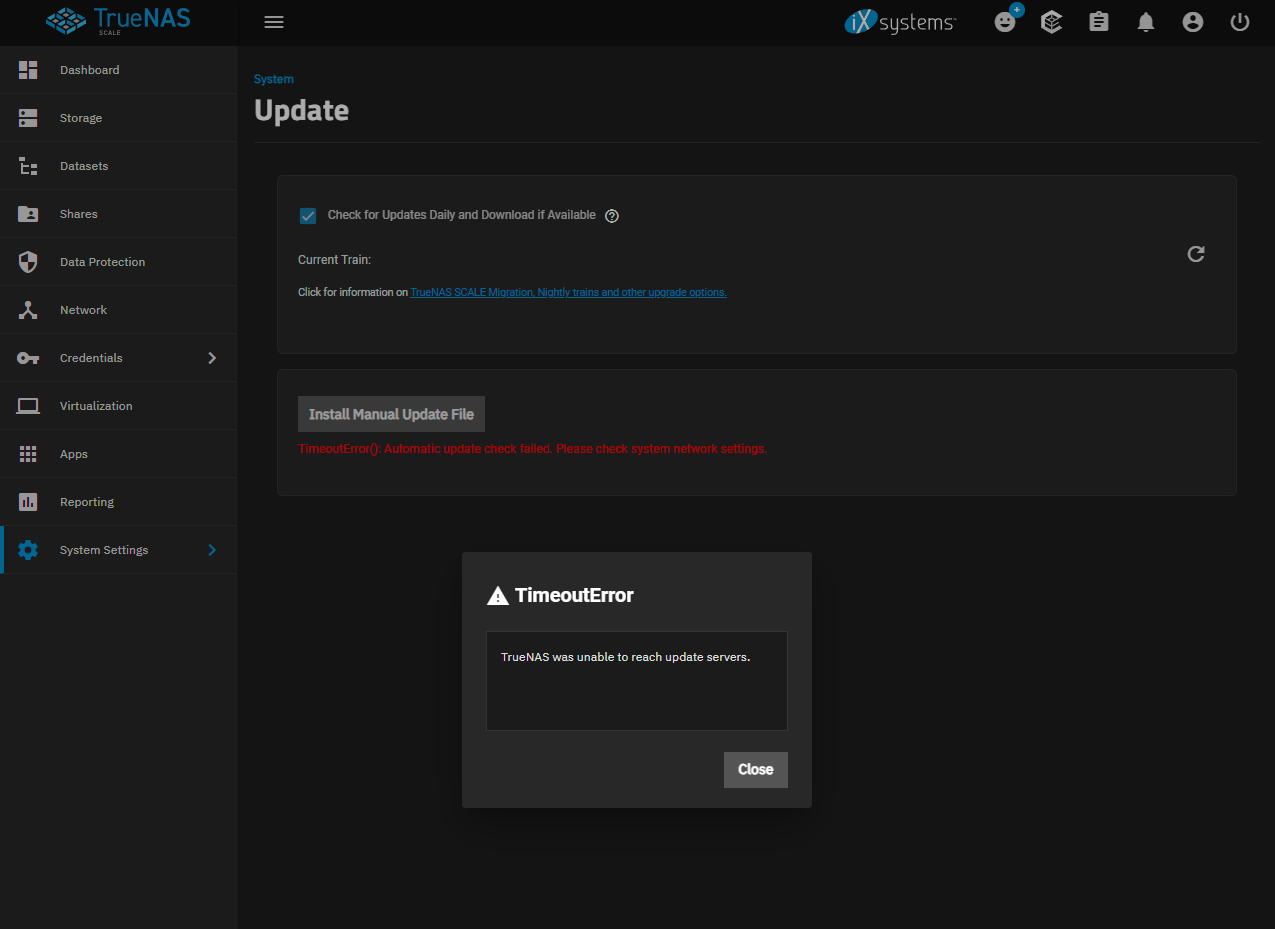Go to Dashboard in sidebar

118,70
